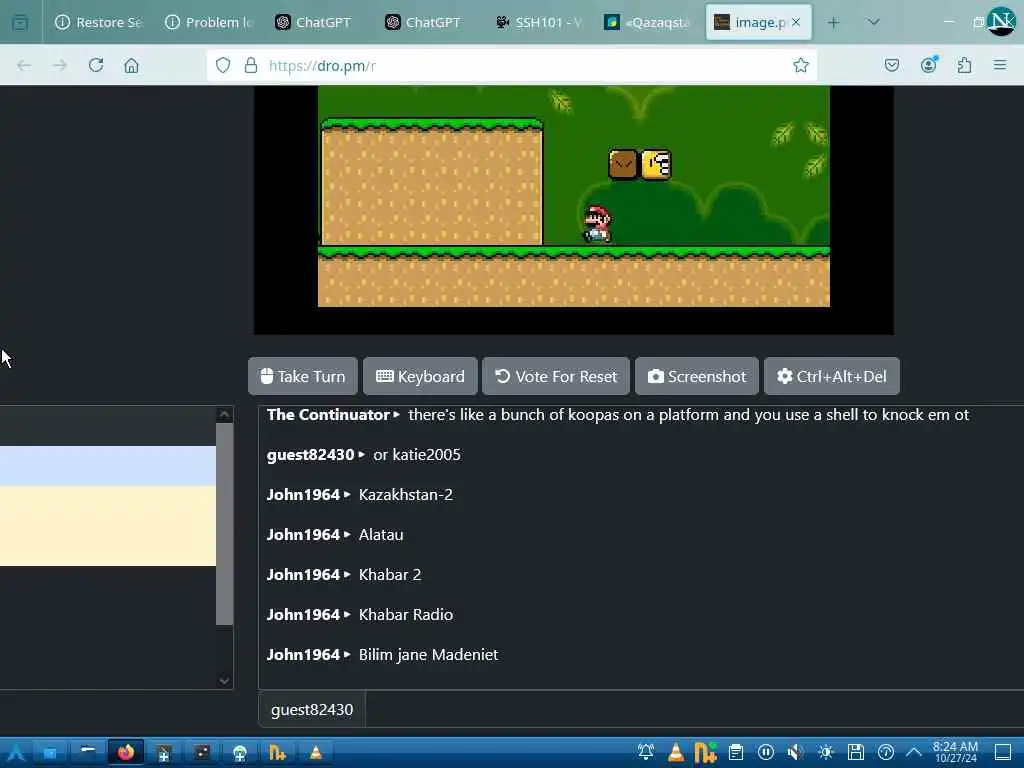
Task: Open the Firefox View icon
Action: (20, 22)
